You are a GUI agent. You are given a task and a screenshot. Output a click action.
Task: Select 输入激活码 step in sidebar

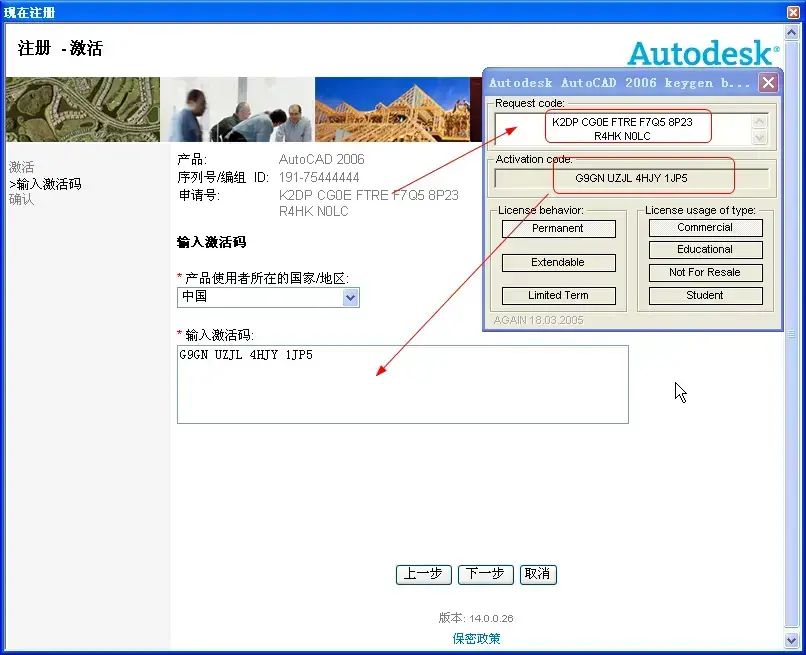45,184
